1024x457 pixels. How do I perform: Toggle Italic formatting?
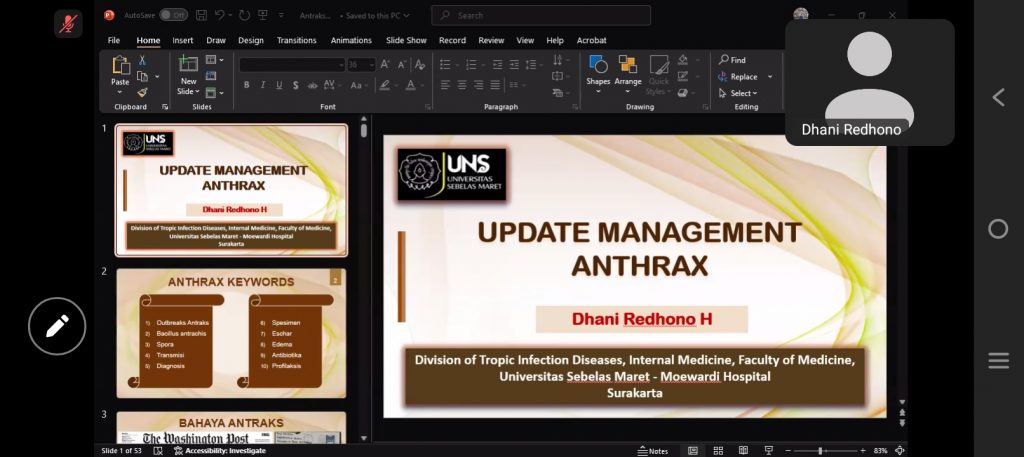[x=263, y=85]
